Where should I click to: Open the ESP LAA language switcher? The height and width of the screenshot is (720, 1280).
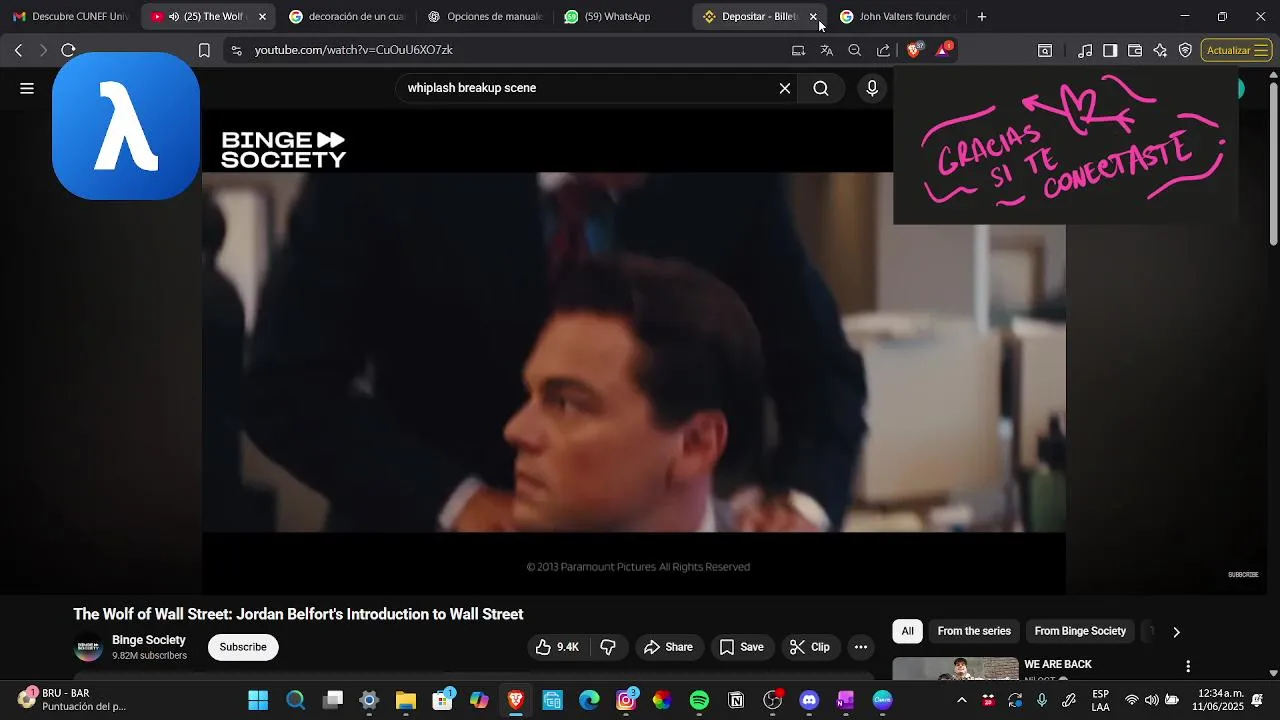pos(1100,700)
